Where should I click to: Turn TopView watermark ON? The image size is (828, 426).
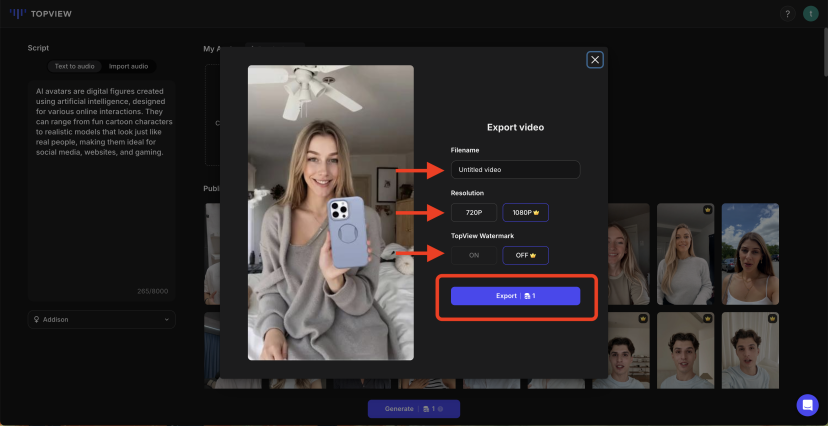coord(474,255)
